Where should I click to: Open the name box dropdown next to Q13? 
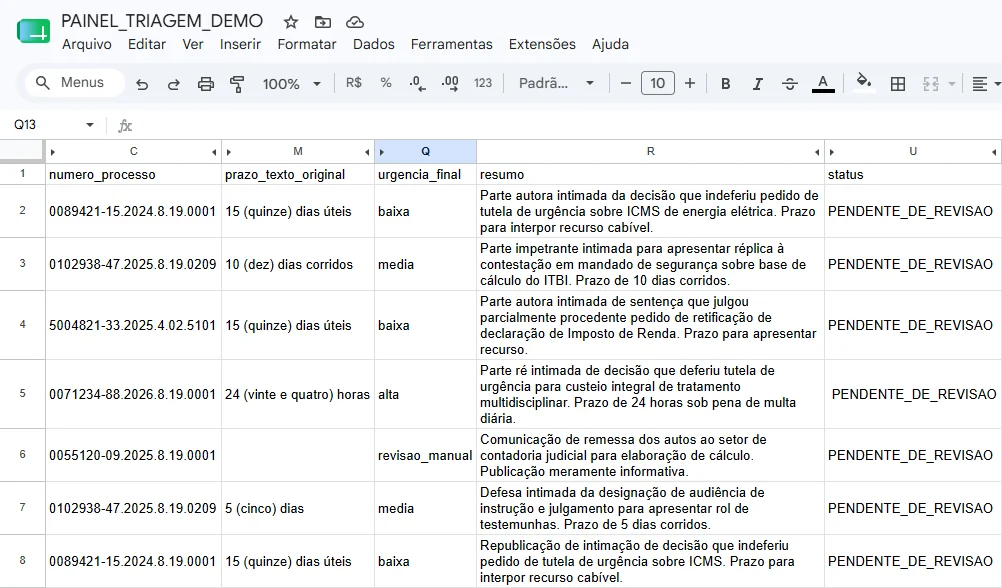click(x=89, y=125)
